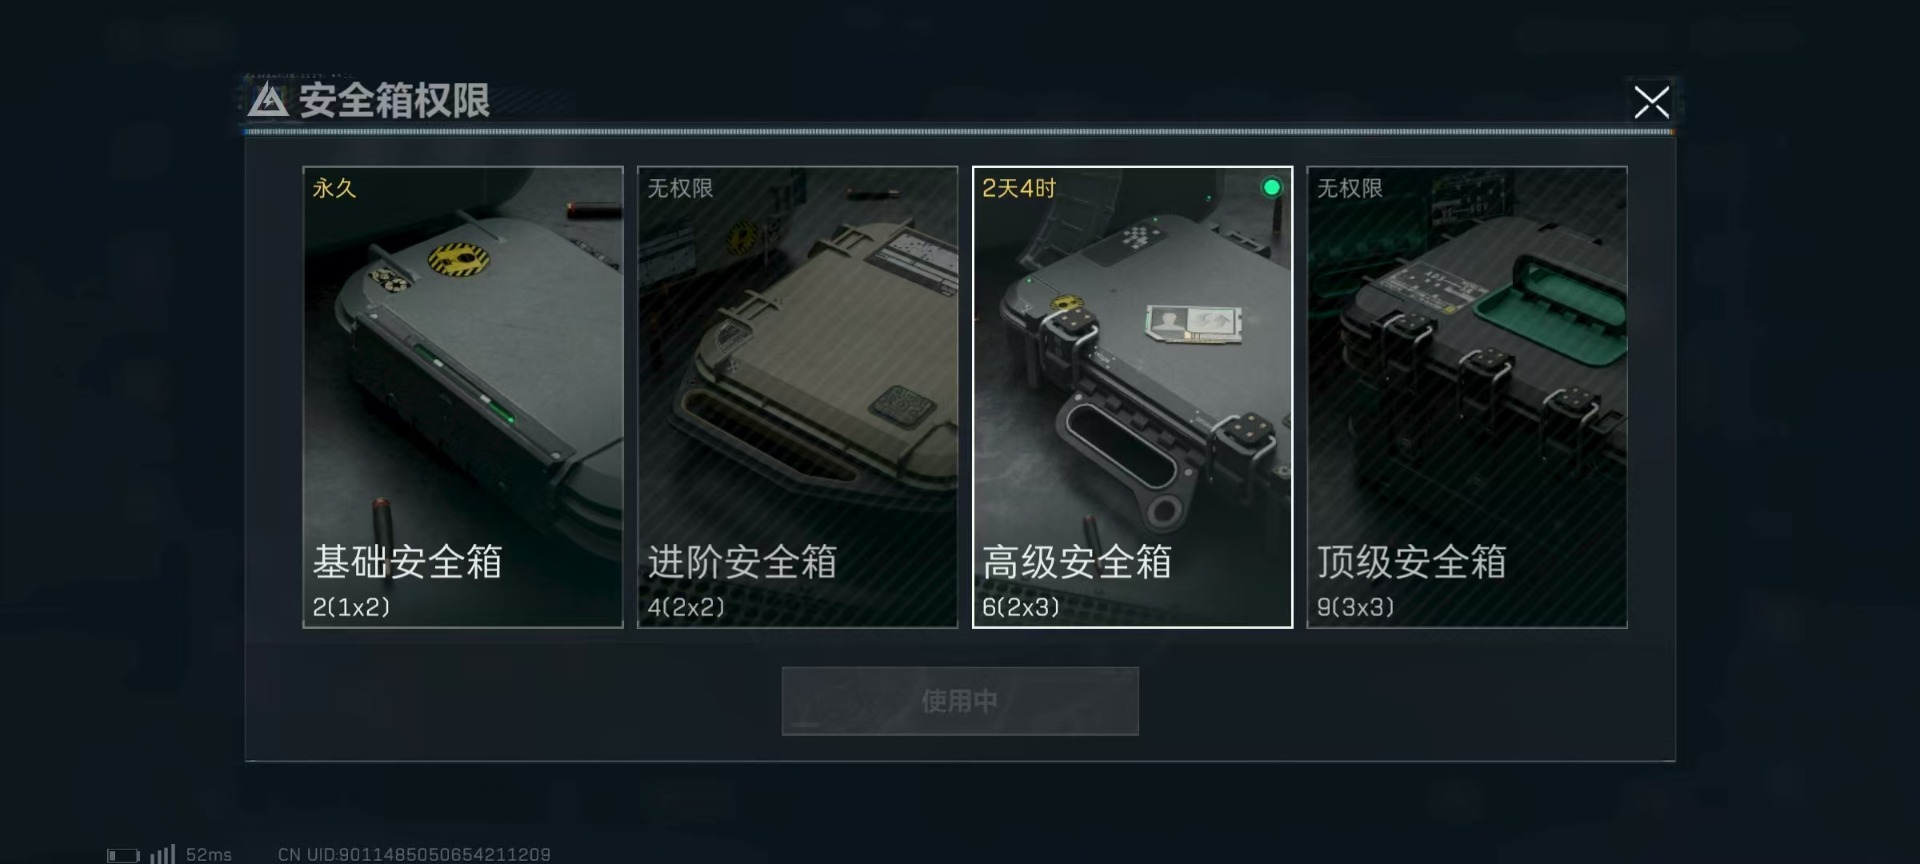Click the 9(3x3) capacity text
The width and height of the screenshot is (1920, 864).
pyautogui.click(x=1355, y=607)
